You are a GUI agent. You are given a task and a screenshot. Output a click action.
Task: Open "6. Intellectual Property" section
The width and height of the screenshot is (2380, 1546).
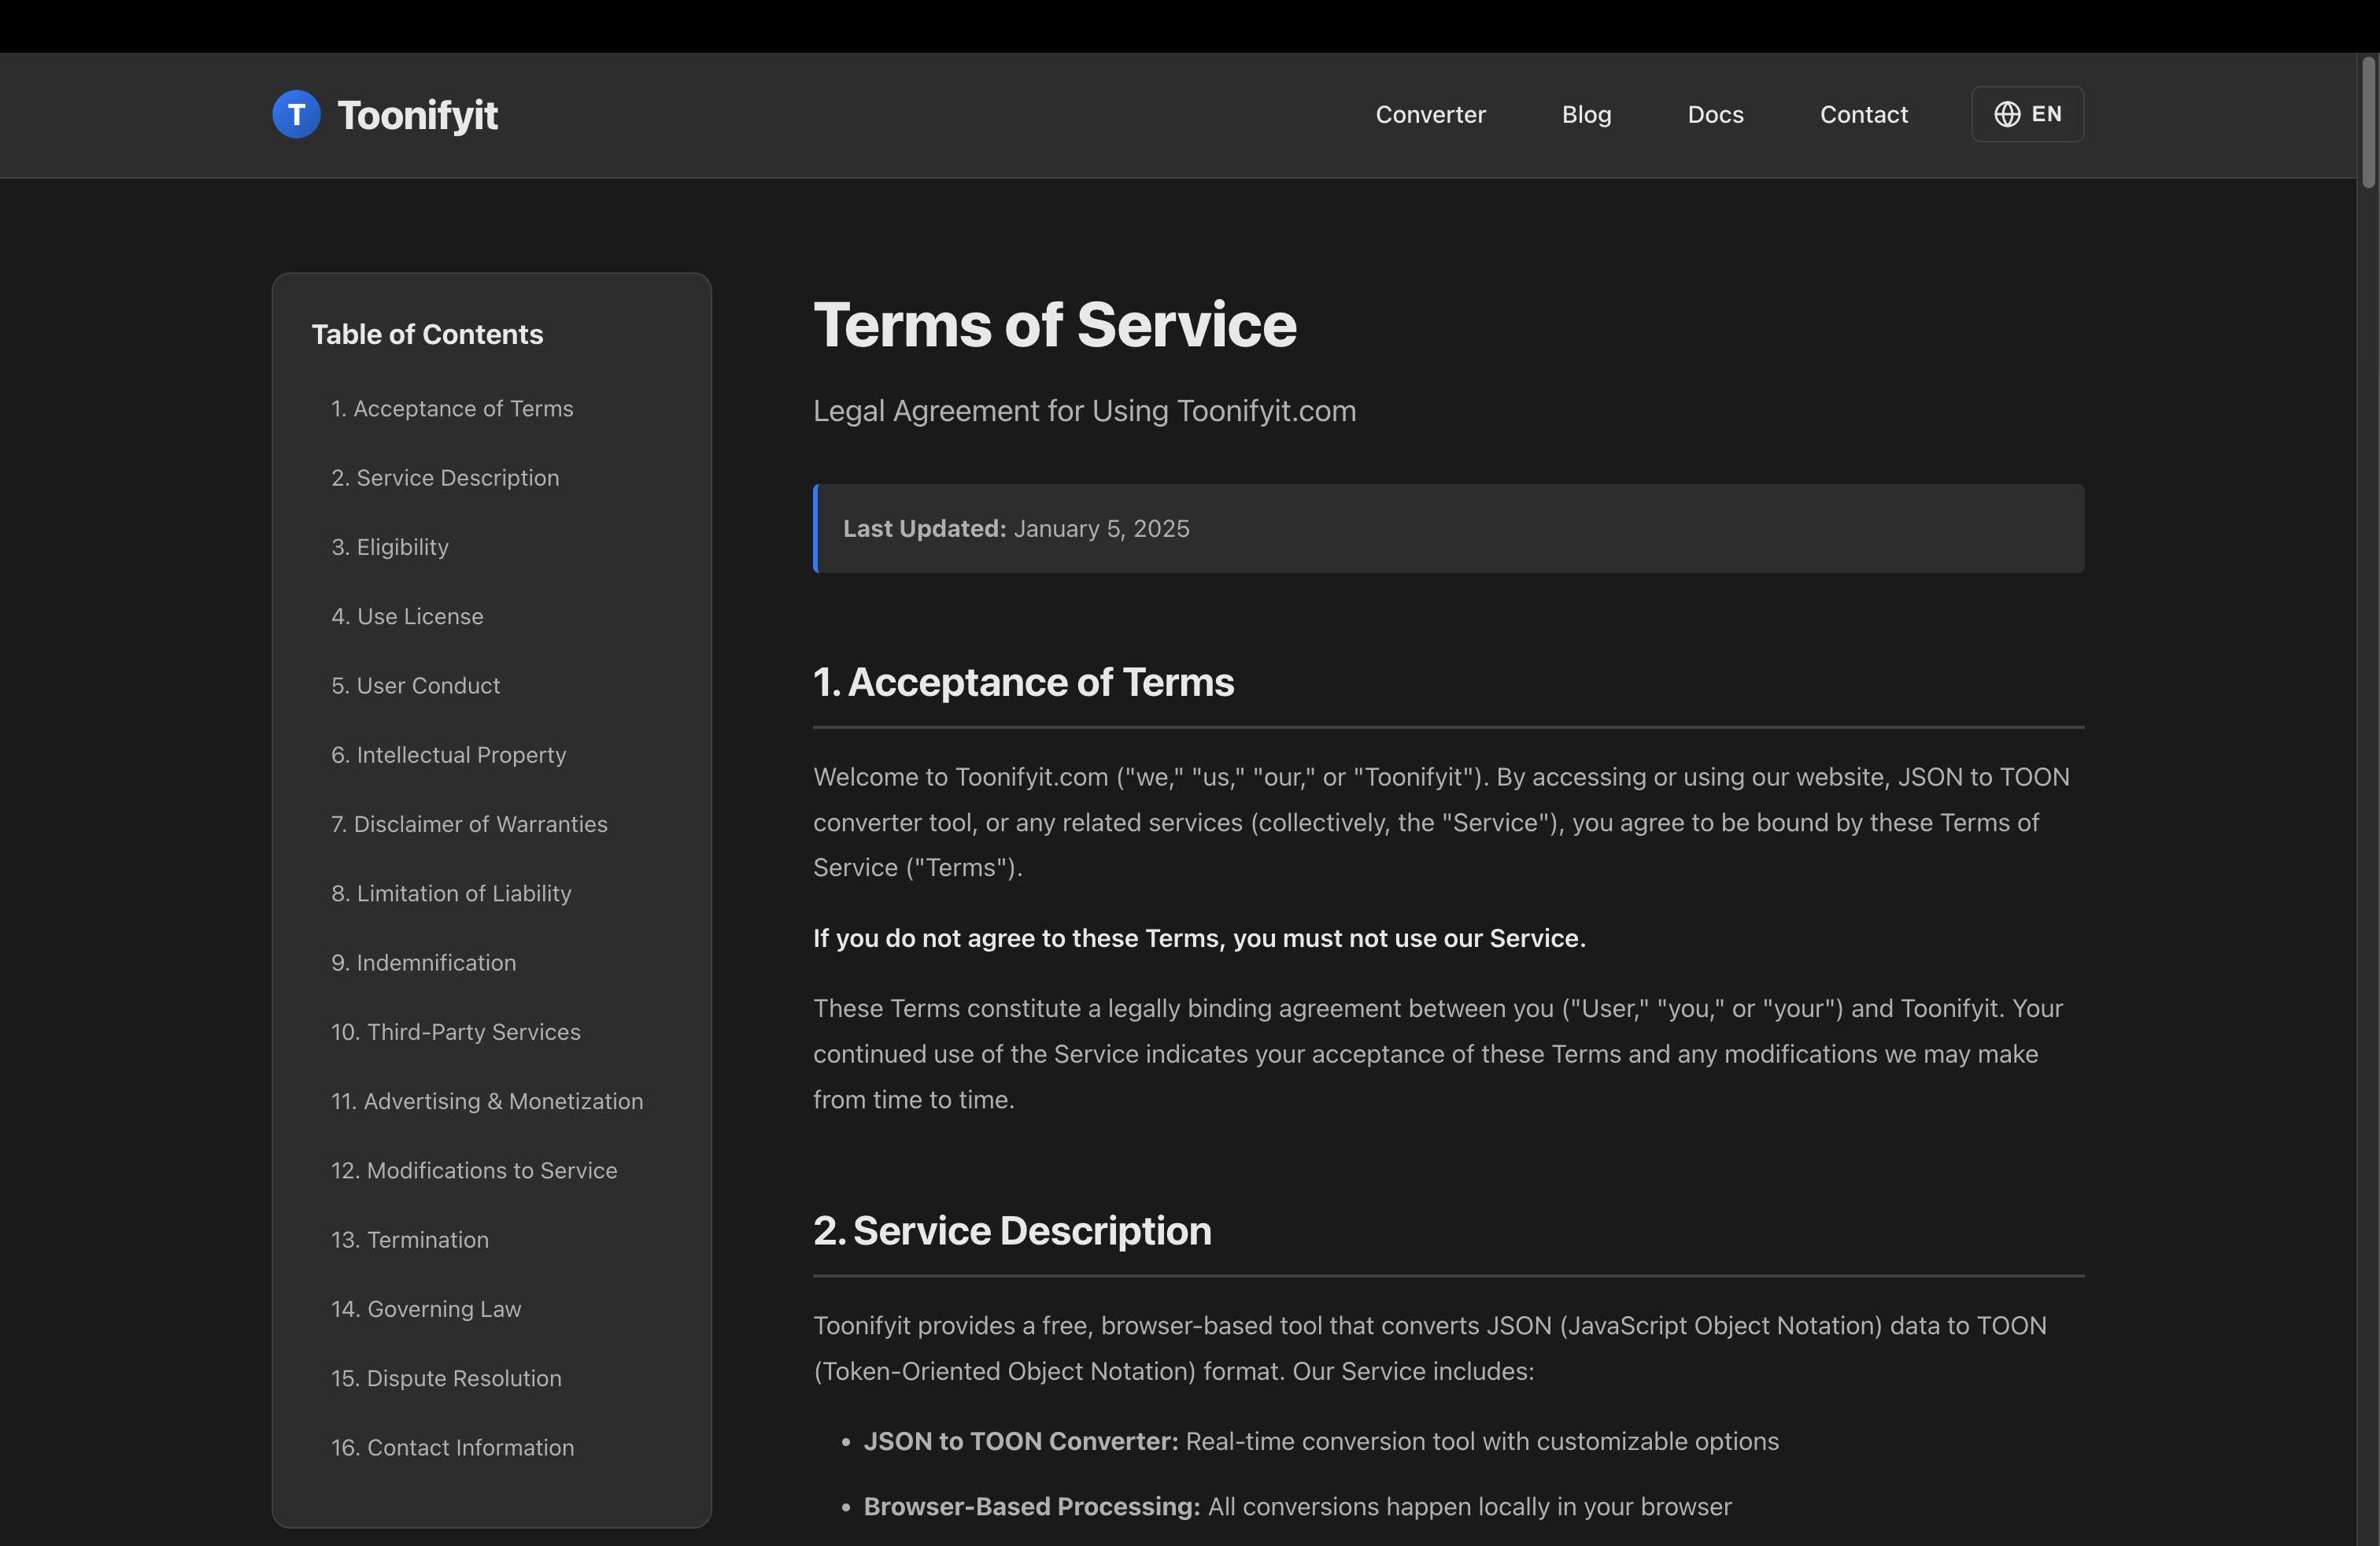(x=448, y=754)
